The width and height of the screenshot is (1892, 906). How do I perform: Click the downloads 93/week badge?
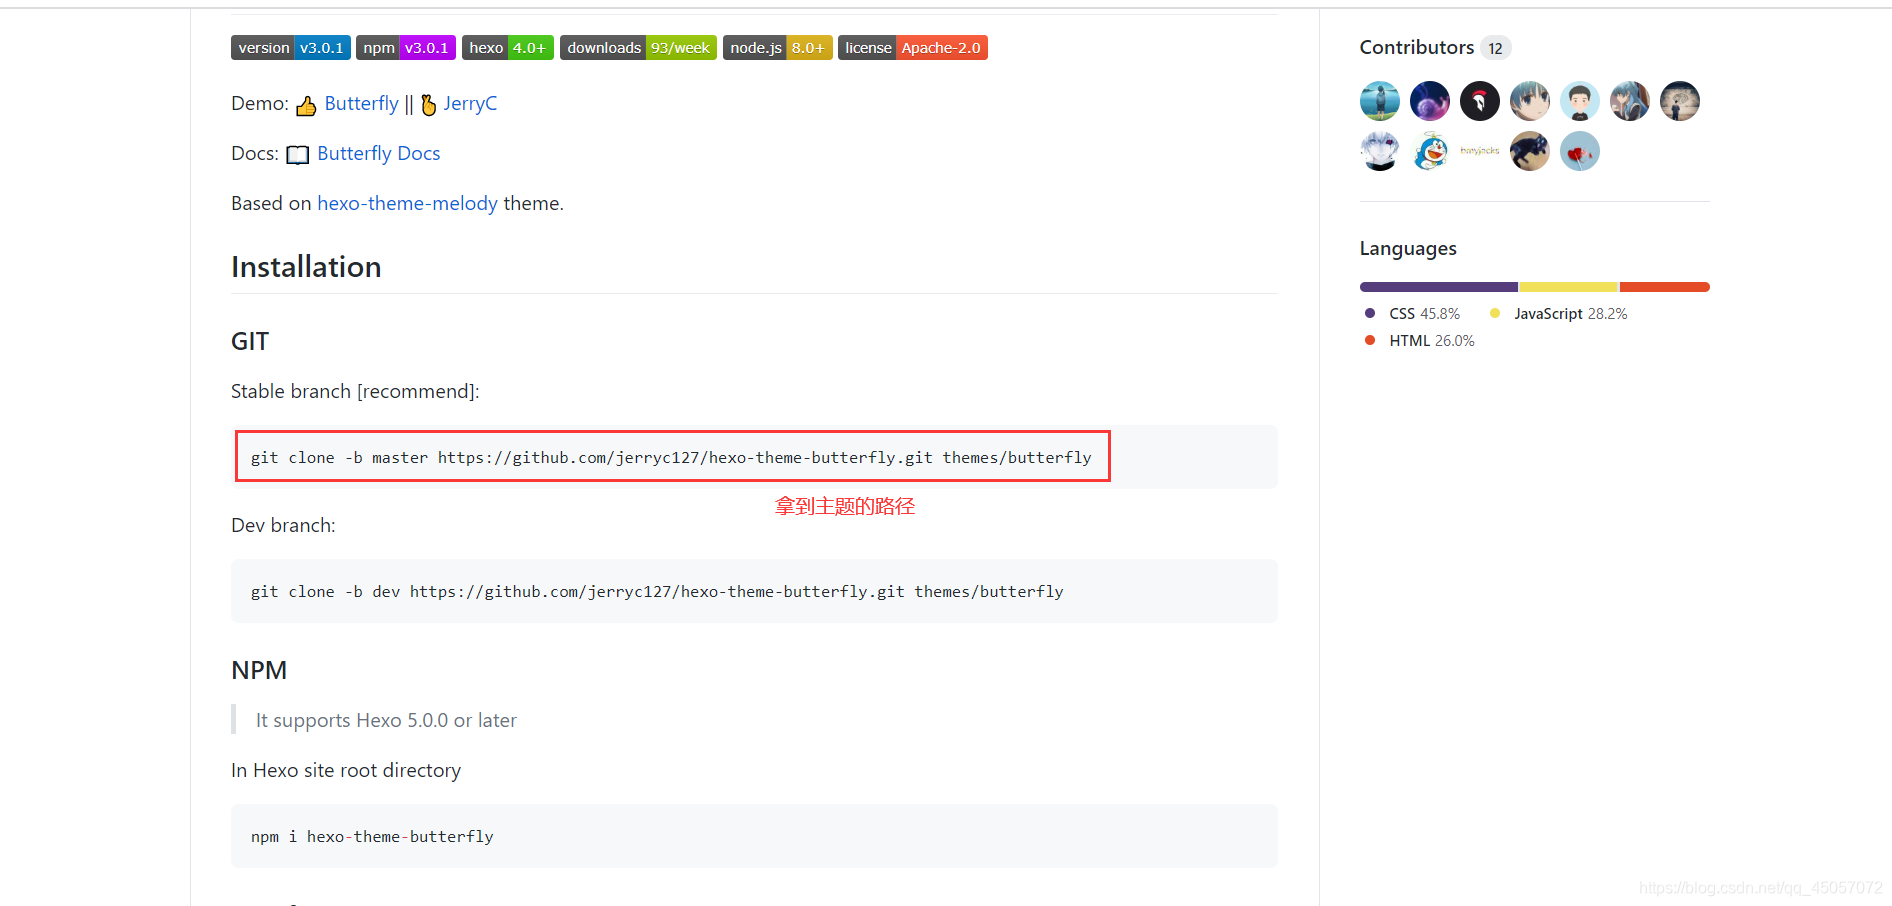coord(638,48)
